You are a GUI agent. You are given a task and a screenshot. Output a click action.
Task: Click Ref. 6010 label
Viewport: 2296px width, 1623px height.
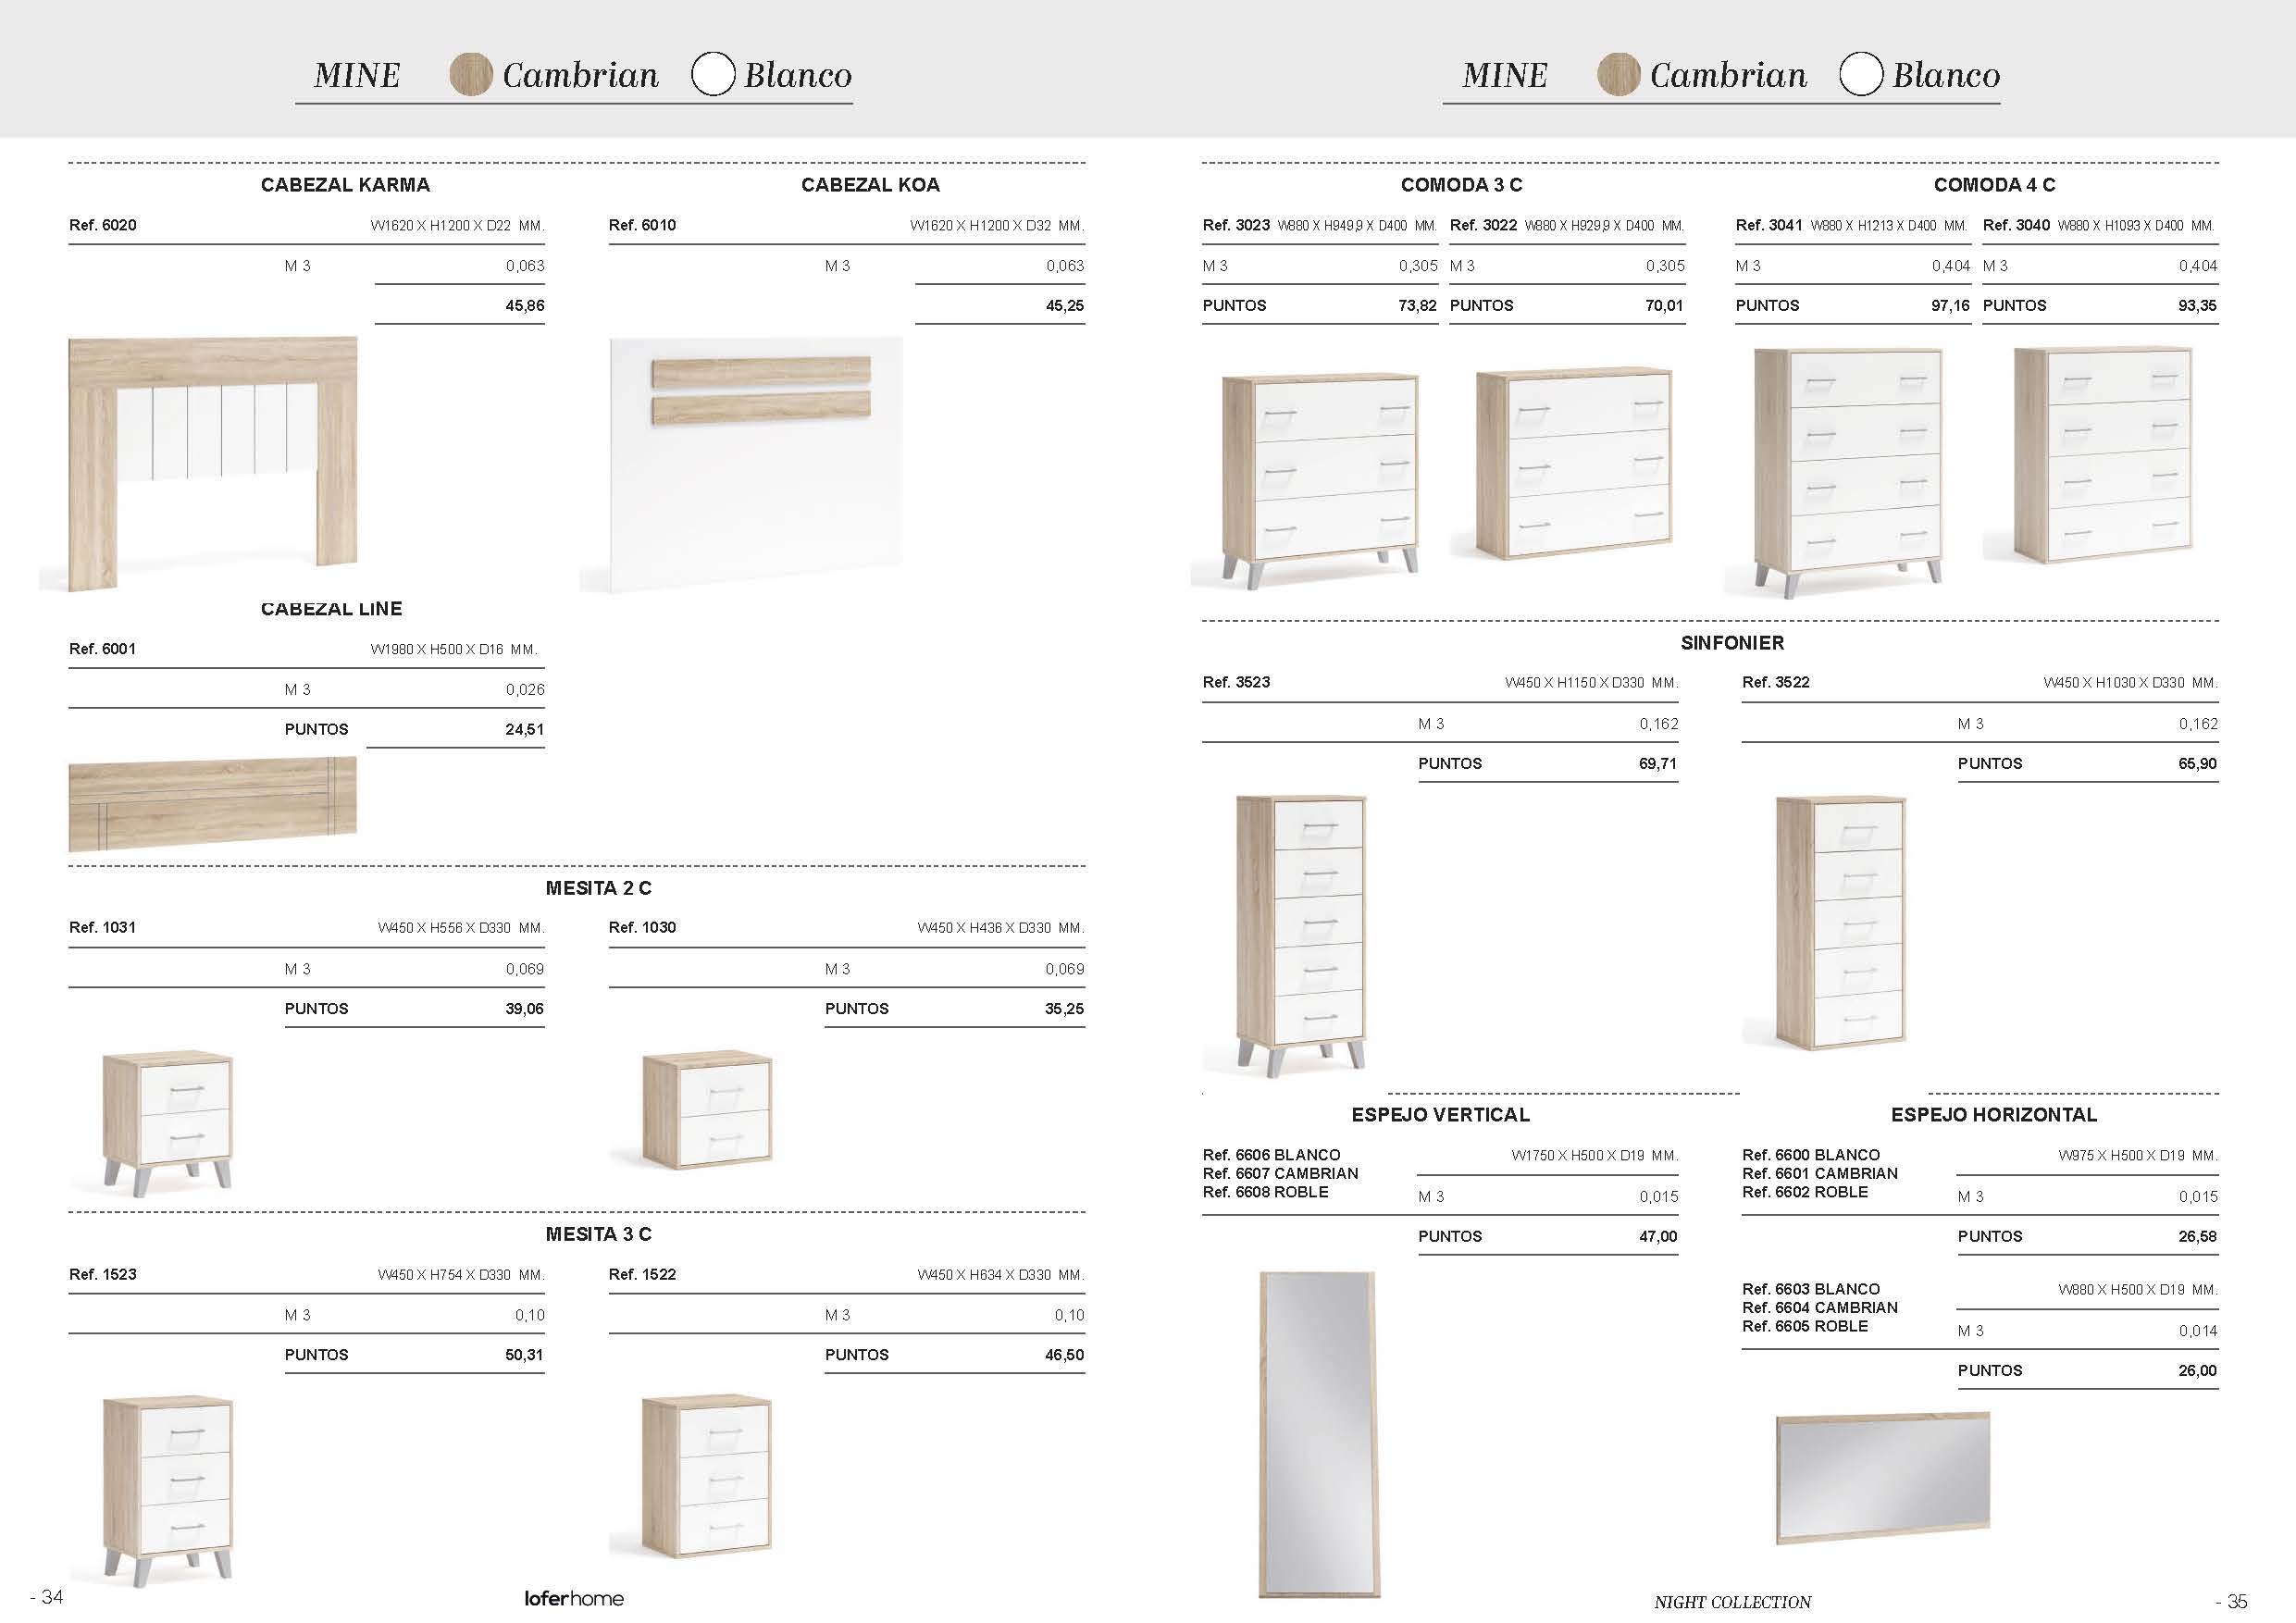(642, 225)
